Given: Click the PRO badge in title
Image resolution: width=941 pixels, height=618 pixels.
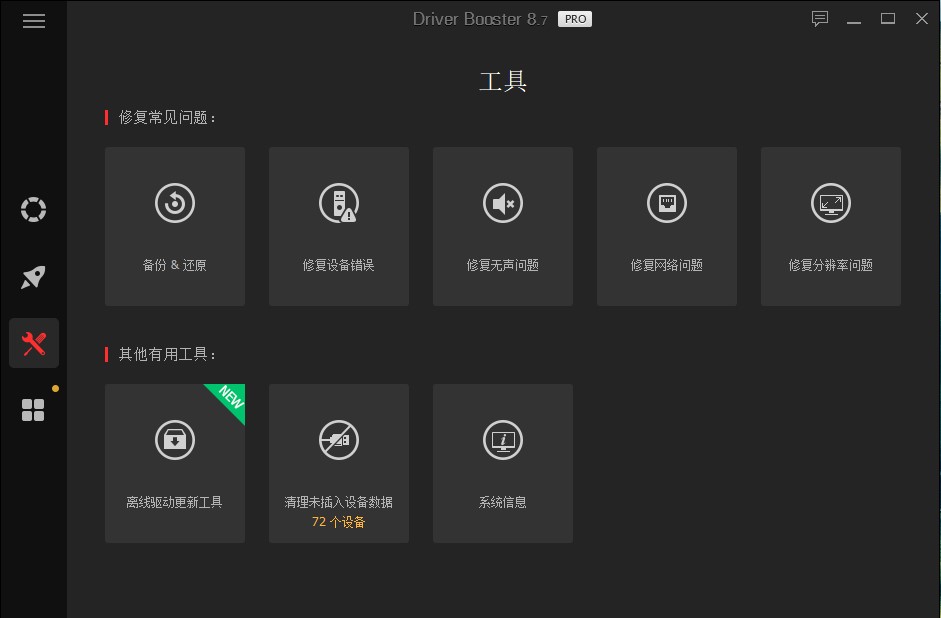Looking at the screenshot, I should point(575,19).
